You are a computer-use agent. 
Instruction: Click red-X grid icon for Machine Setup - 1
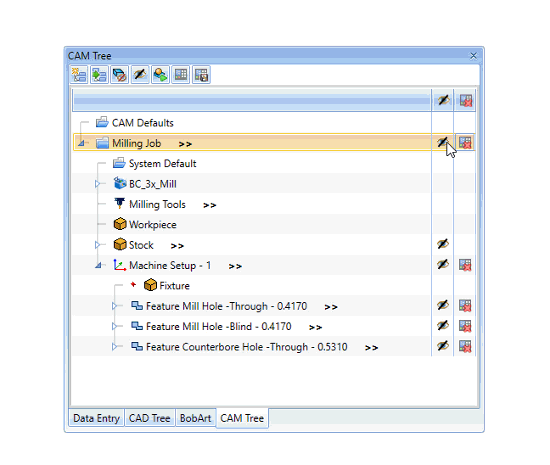click(x=465, y=265)
